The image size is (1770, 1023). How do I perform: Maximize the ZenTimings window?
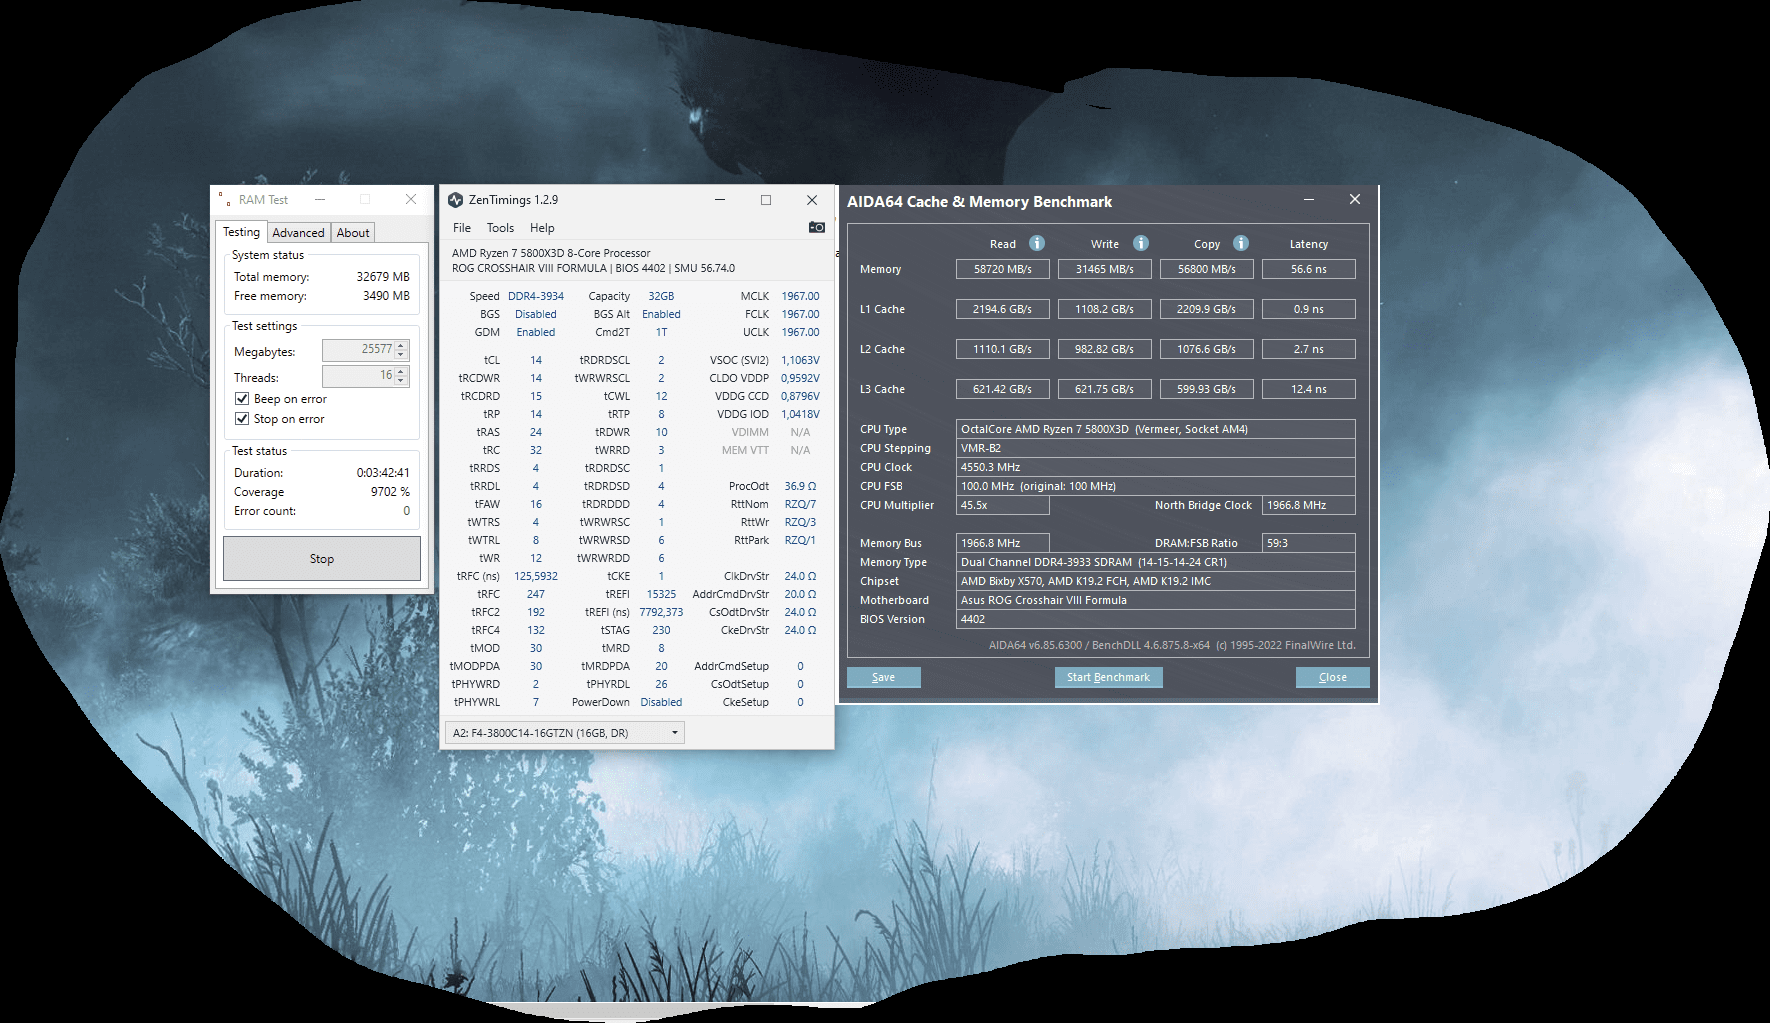pyautogui.click(x=766, y=200)
